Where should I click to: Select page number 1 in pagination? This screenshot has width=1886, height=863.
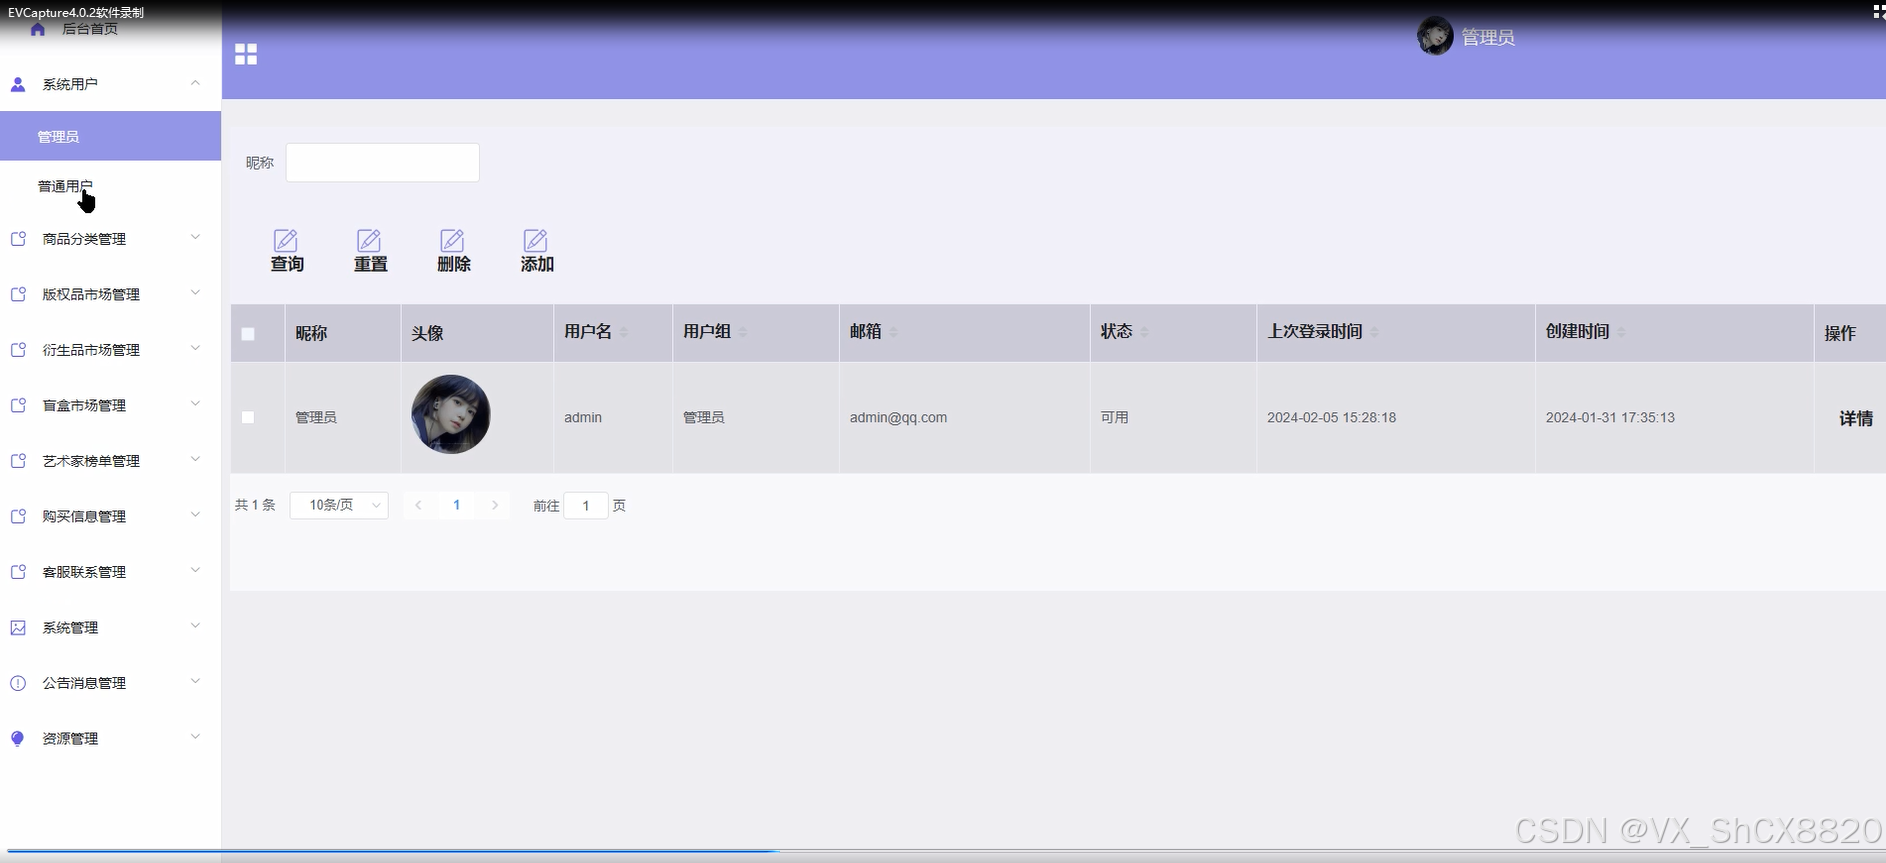pyautogui.click(x=457, y=505)
